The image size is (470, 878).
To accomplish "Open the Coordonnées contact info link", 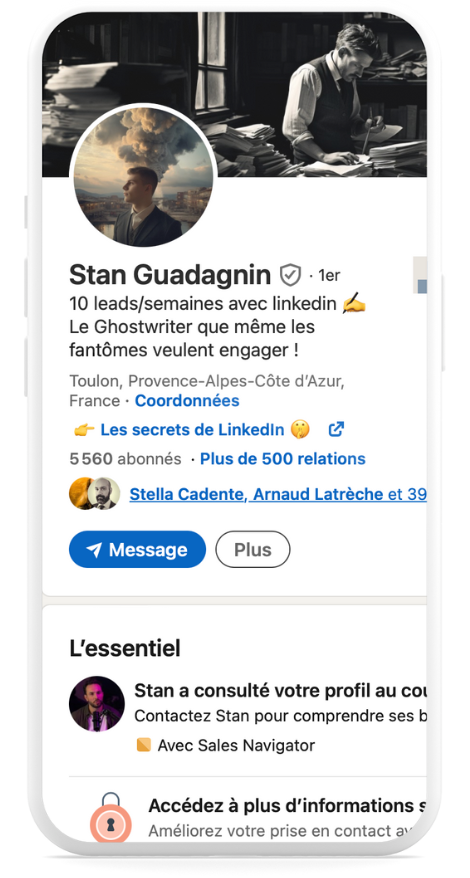I will tap(187, 401).
